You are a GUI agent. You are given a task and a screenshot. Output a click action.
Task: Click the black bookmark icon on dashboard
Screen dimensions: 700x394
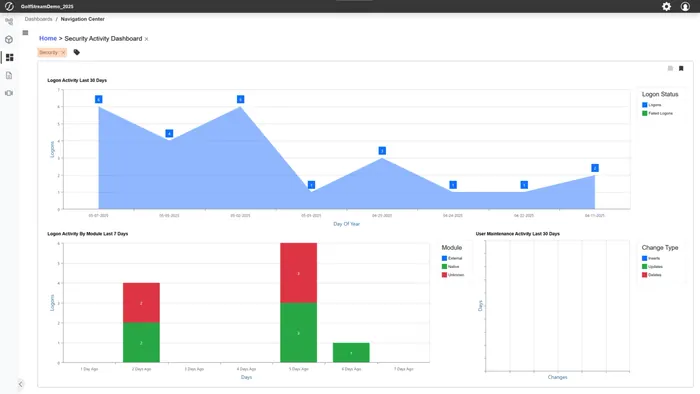681,68
